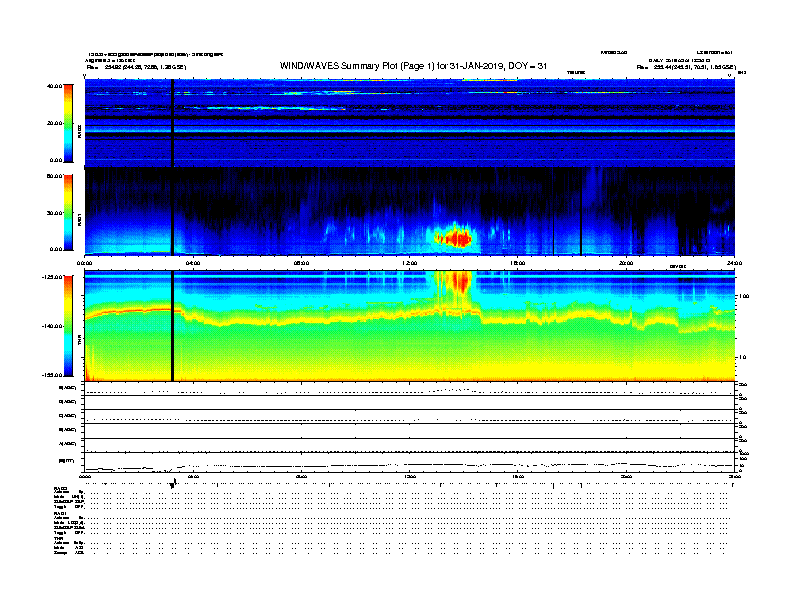Click the rotated RAD1 axis label beside spectrogram

pos(79,219)
